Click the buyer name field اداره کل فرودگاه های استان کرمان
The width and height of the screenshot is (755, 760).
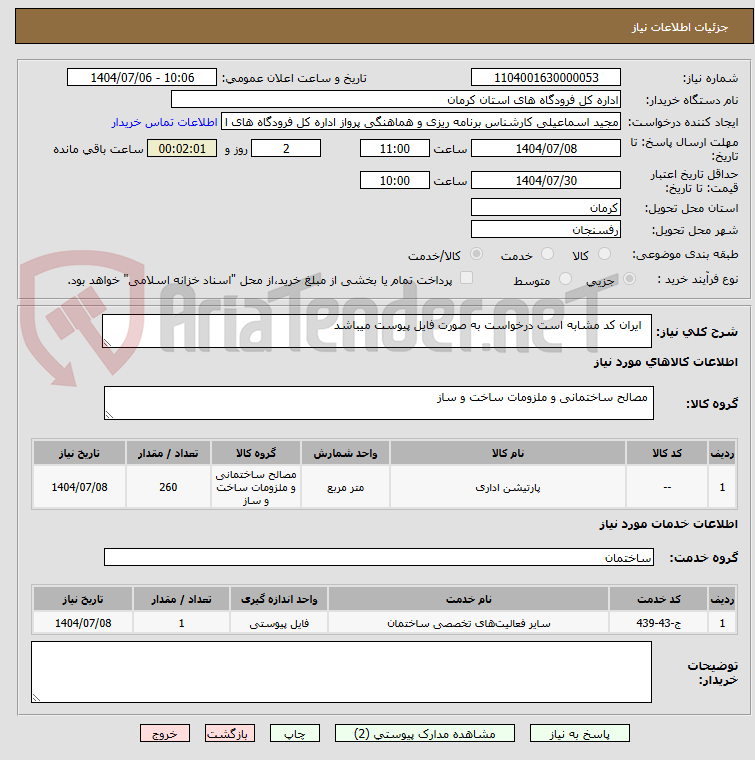tap(396, 100)
